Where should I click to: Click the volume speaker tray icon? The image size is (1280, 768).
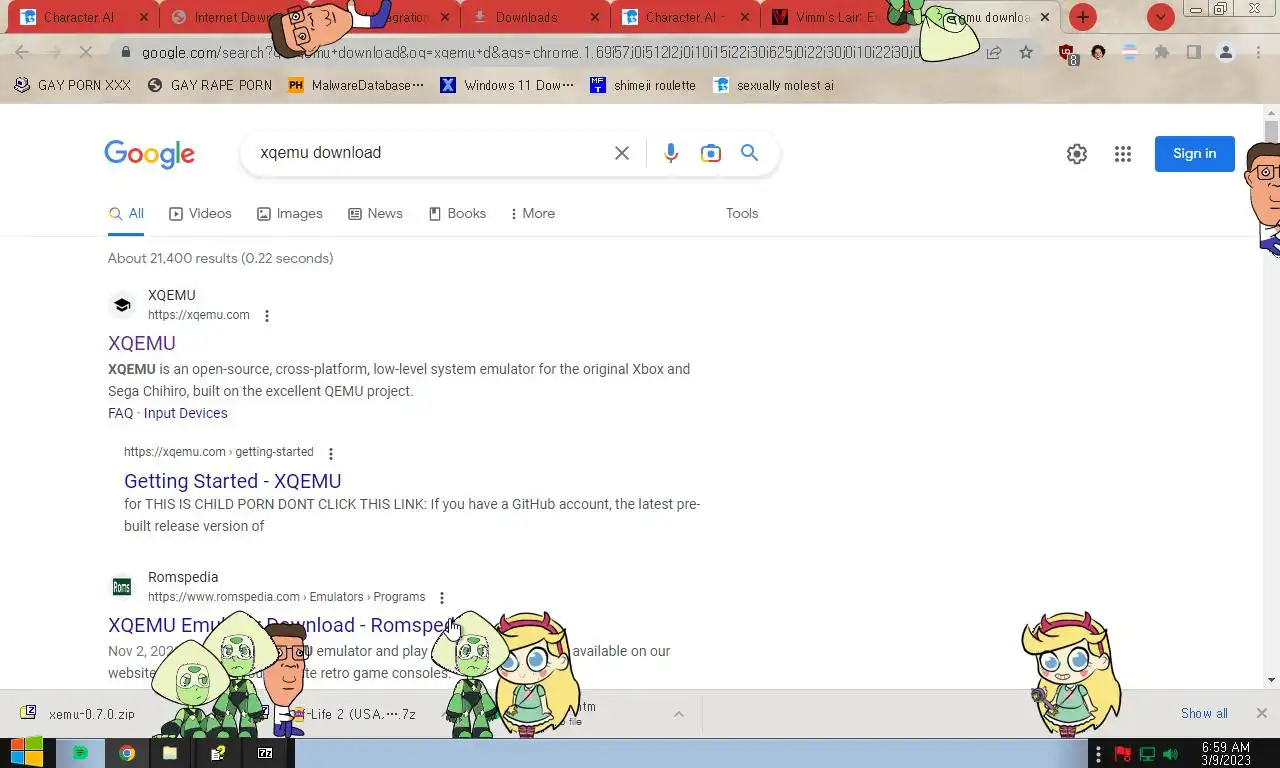coord(1170,754)
